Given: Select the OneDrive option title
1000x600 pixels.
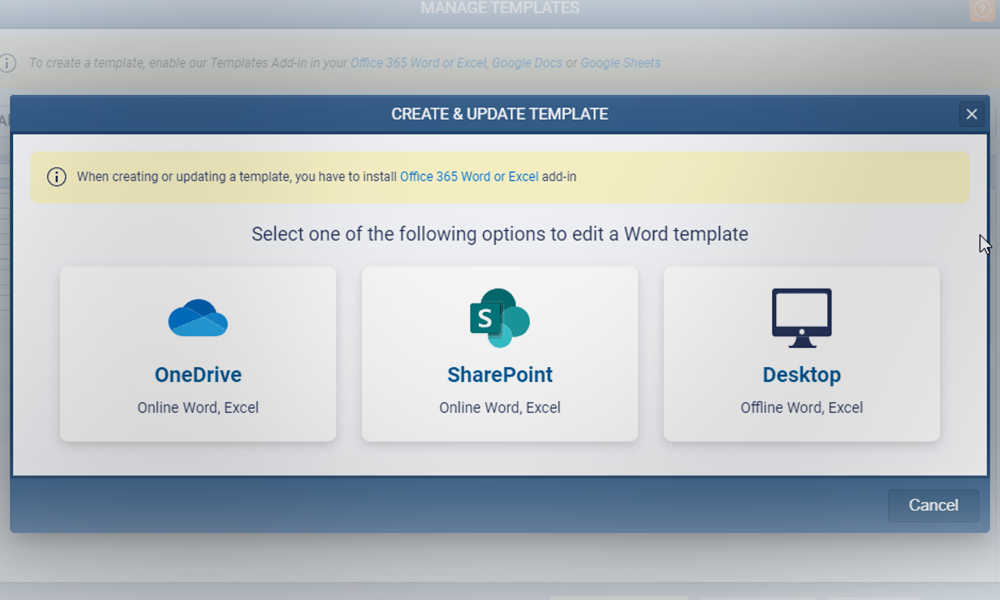Looking at the screenshot, I should [198, 375].
